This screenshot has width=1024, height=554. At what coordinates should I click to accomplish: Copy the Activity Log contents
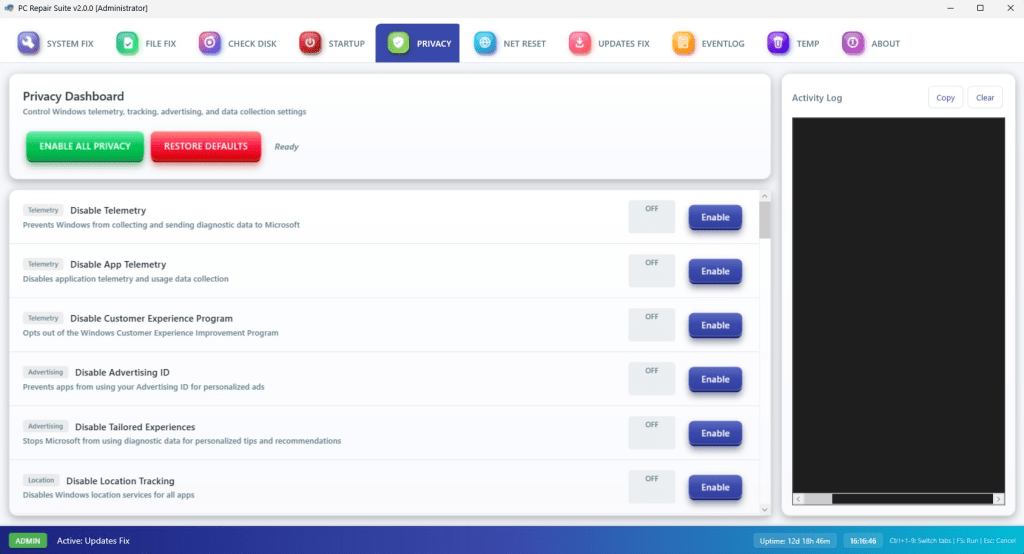point(945,97)
